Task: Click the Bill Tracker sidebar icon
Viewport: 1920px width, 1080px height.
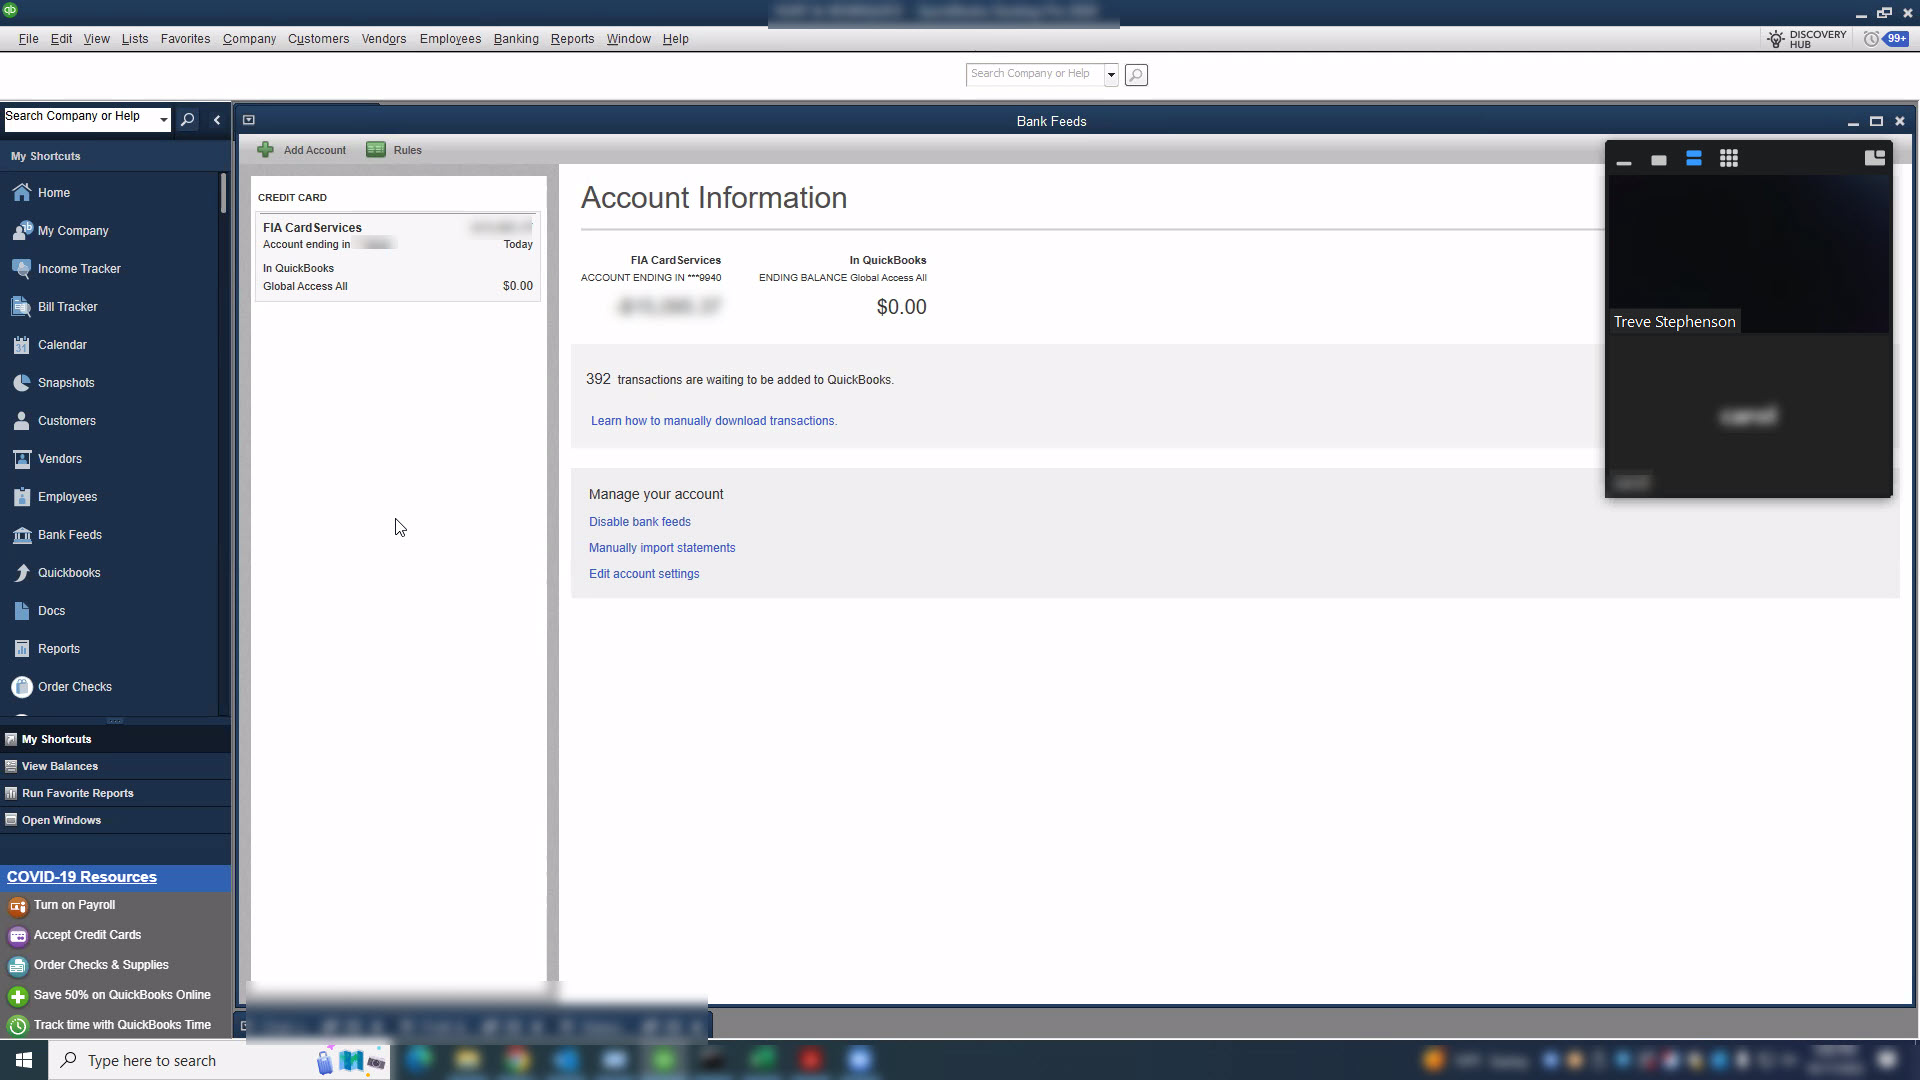Action: 21,307
